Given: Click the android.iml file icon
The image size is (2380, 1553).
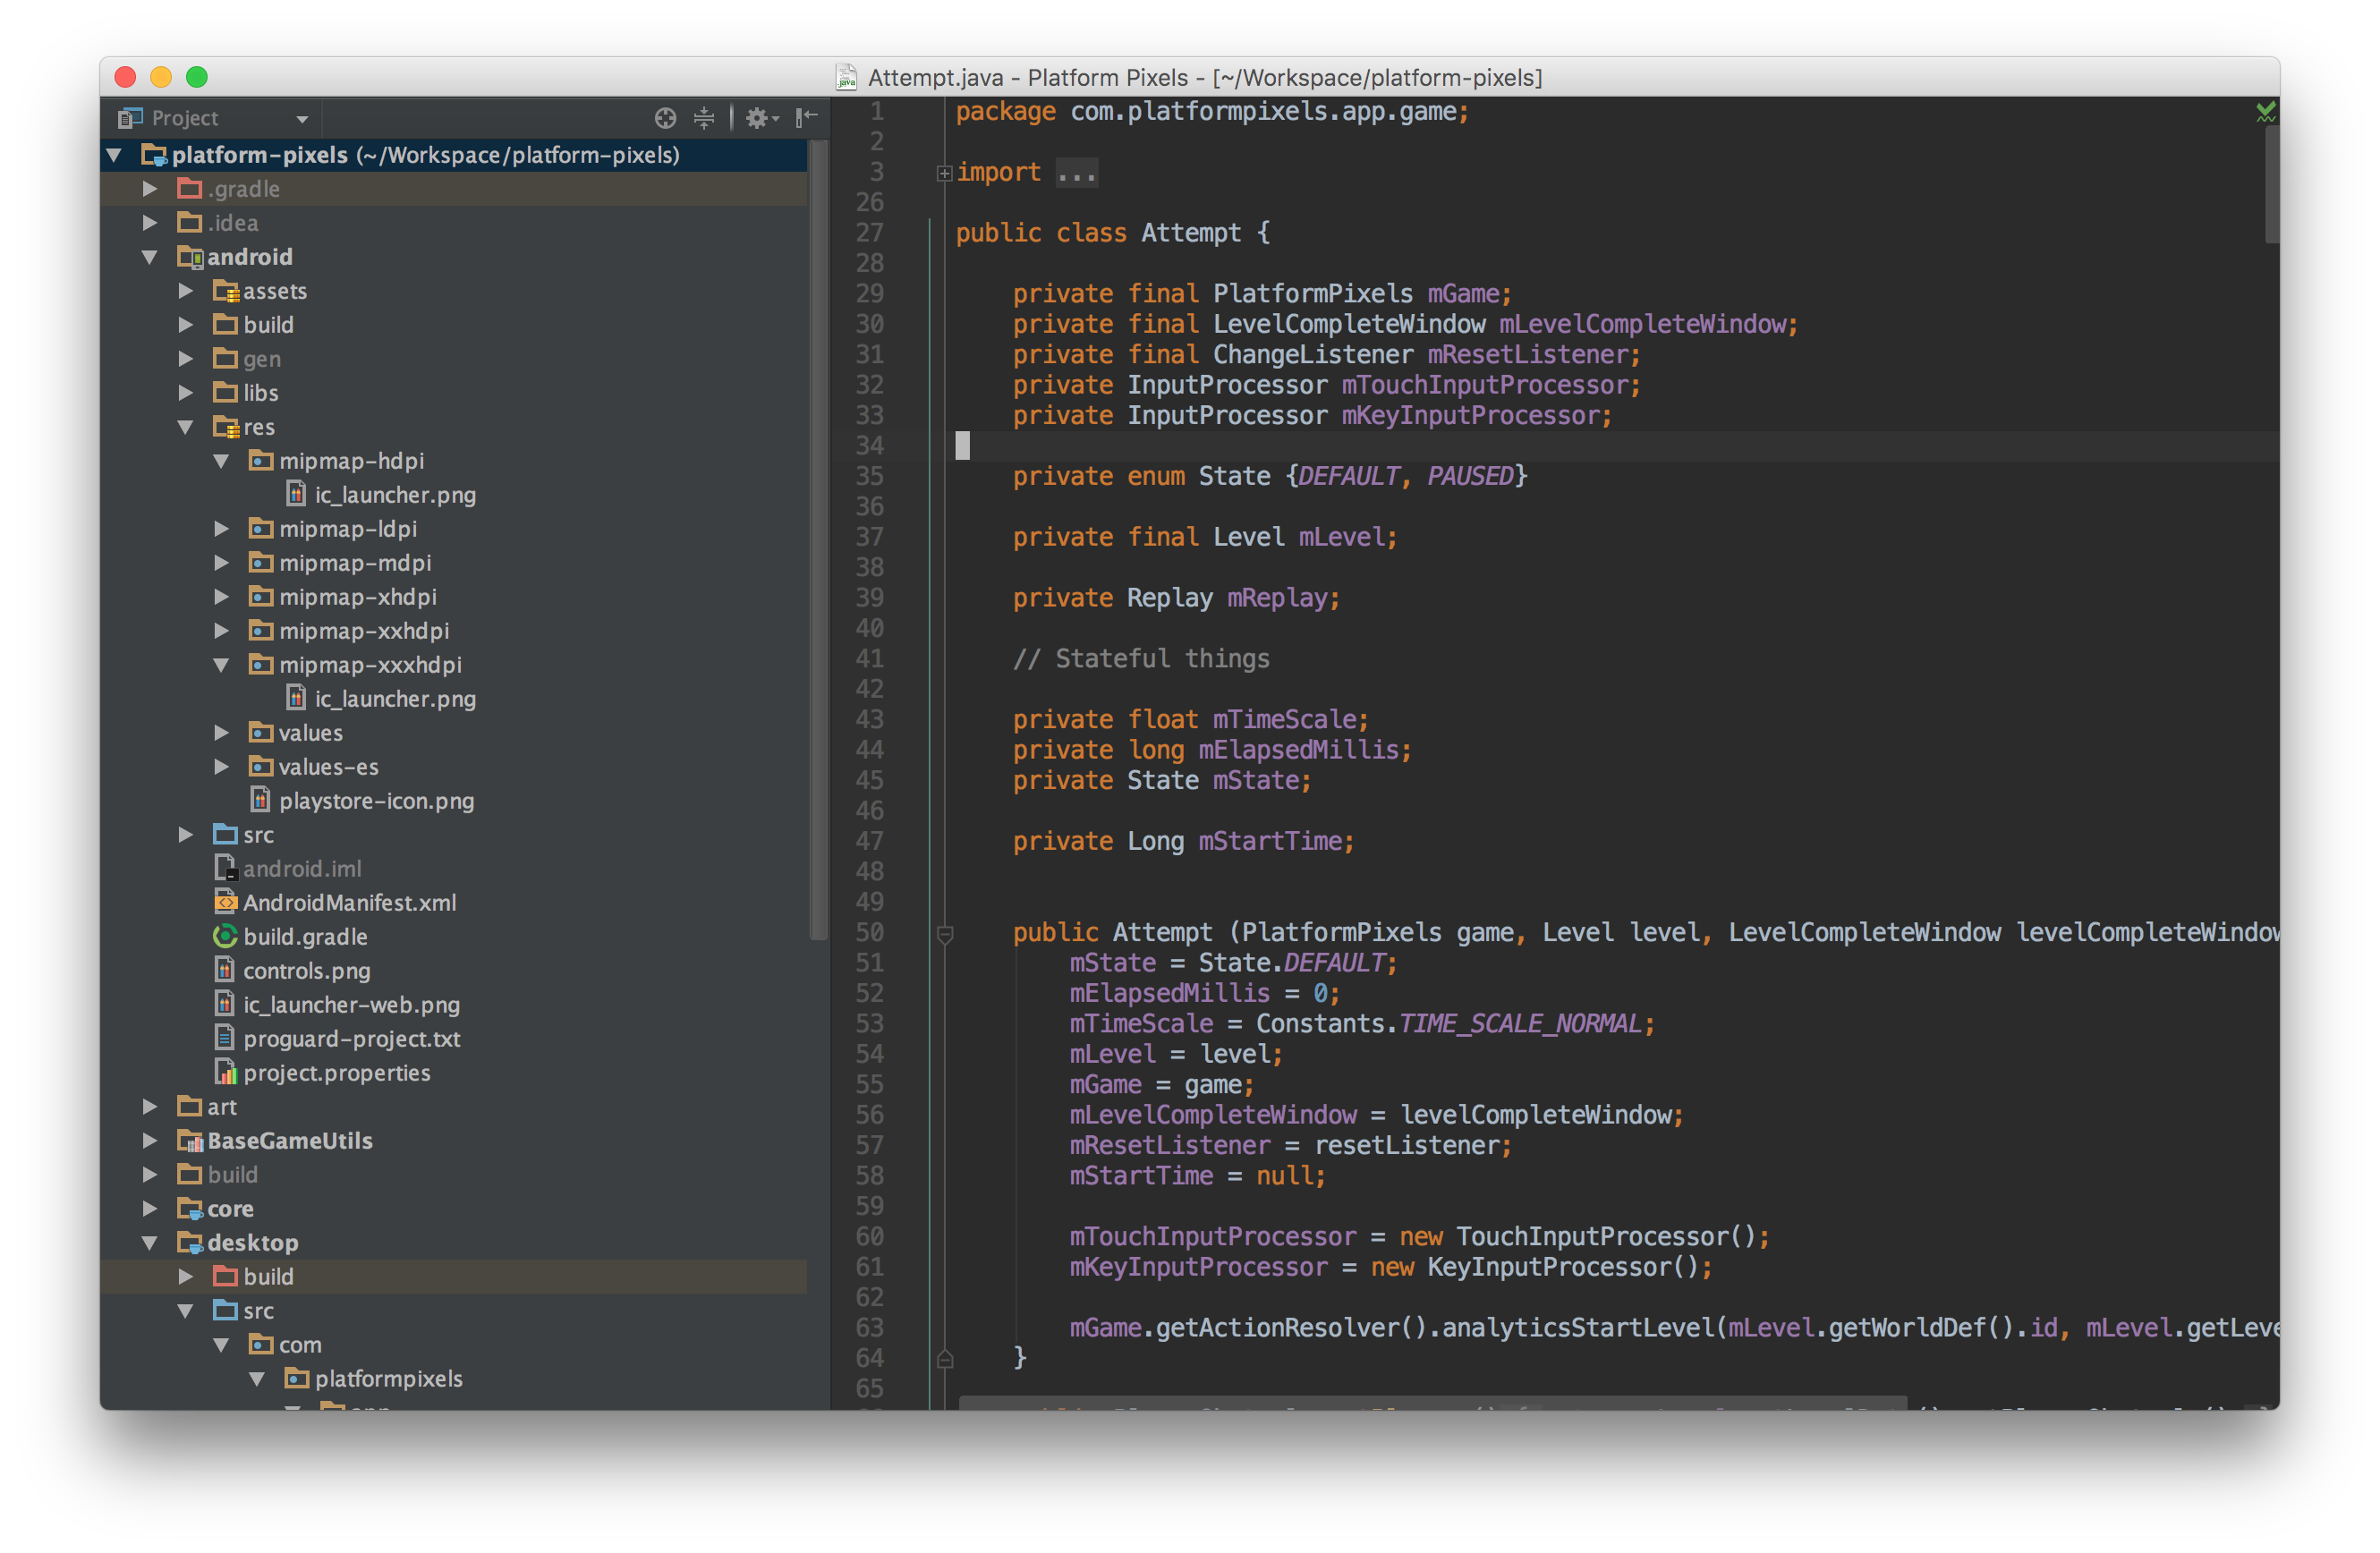Looking at the screenshot, I should click(225, 869).
